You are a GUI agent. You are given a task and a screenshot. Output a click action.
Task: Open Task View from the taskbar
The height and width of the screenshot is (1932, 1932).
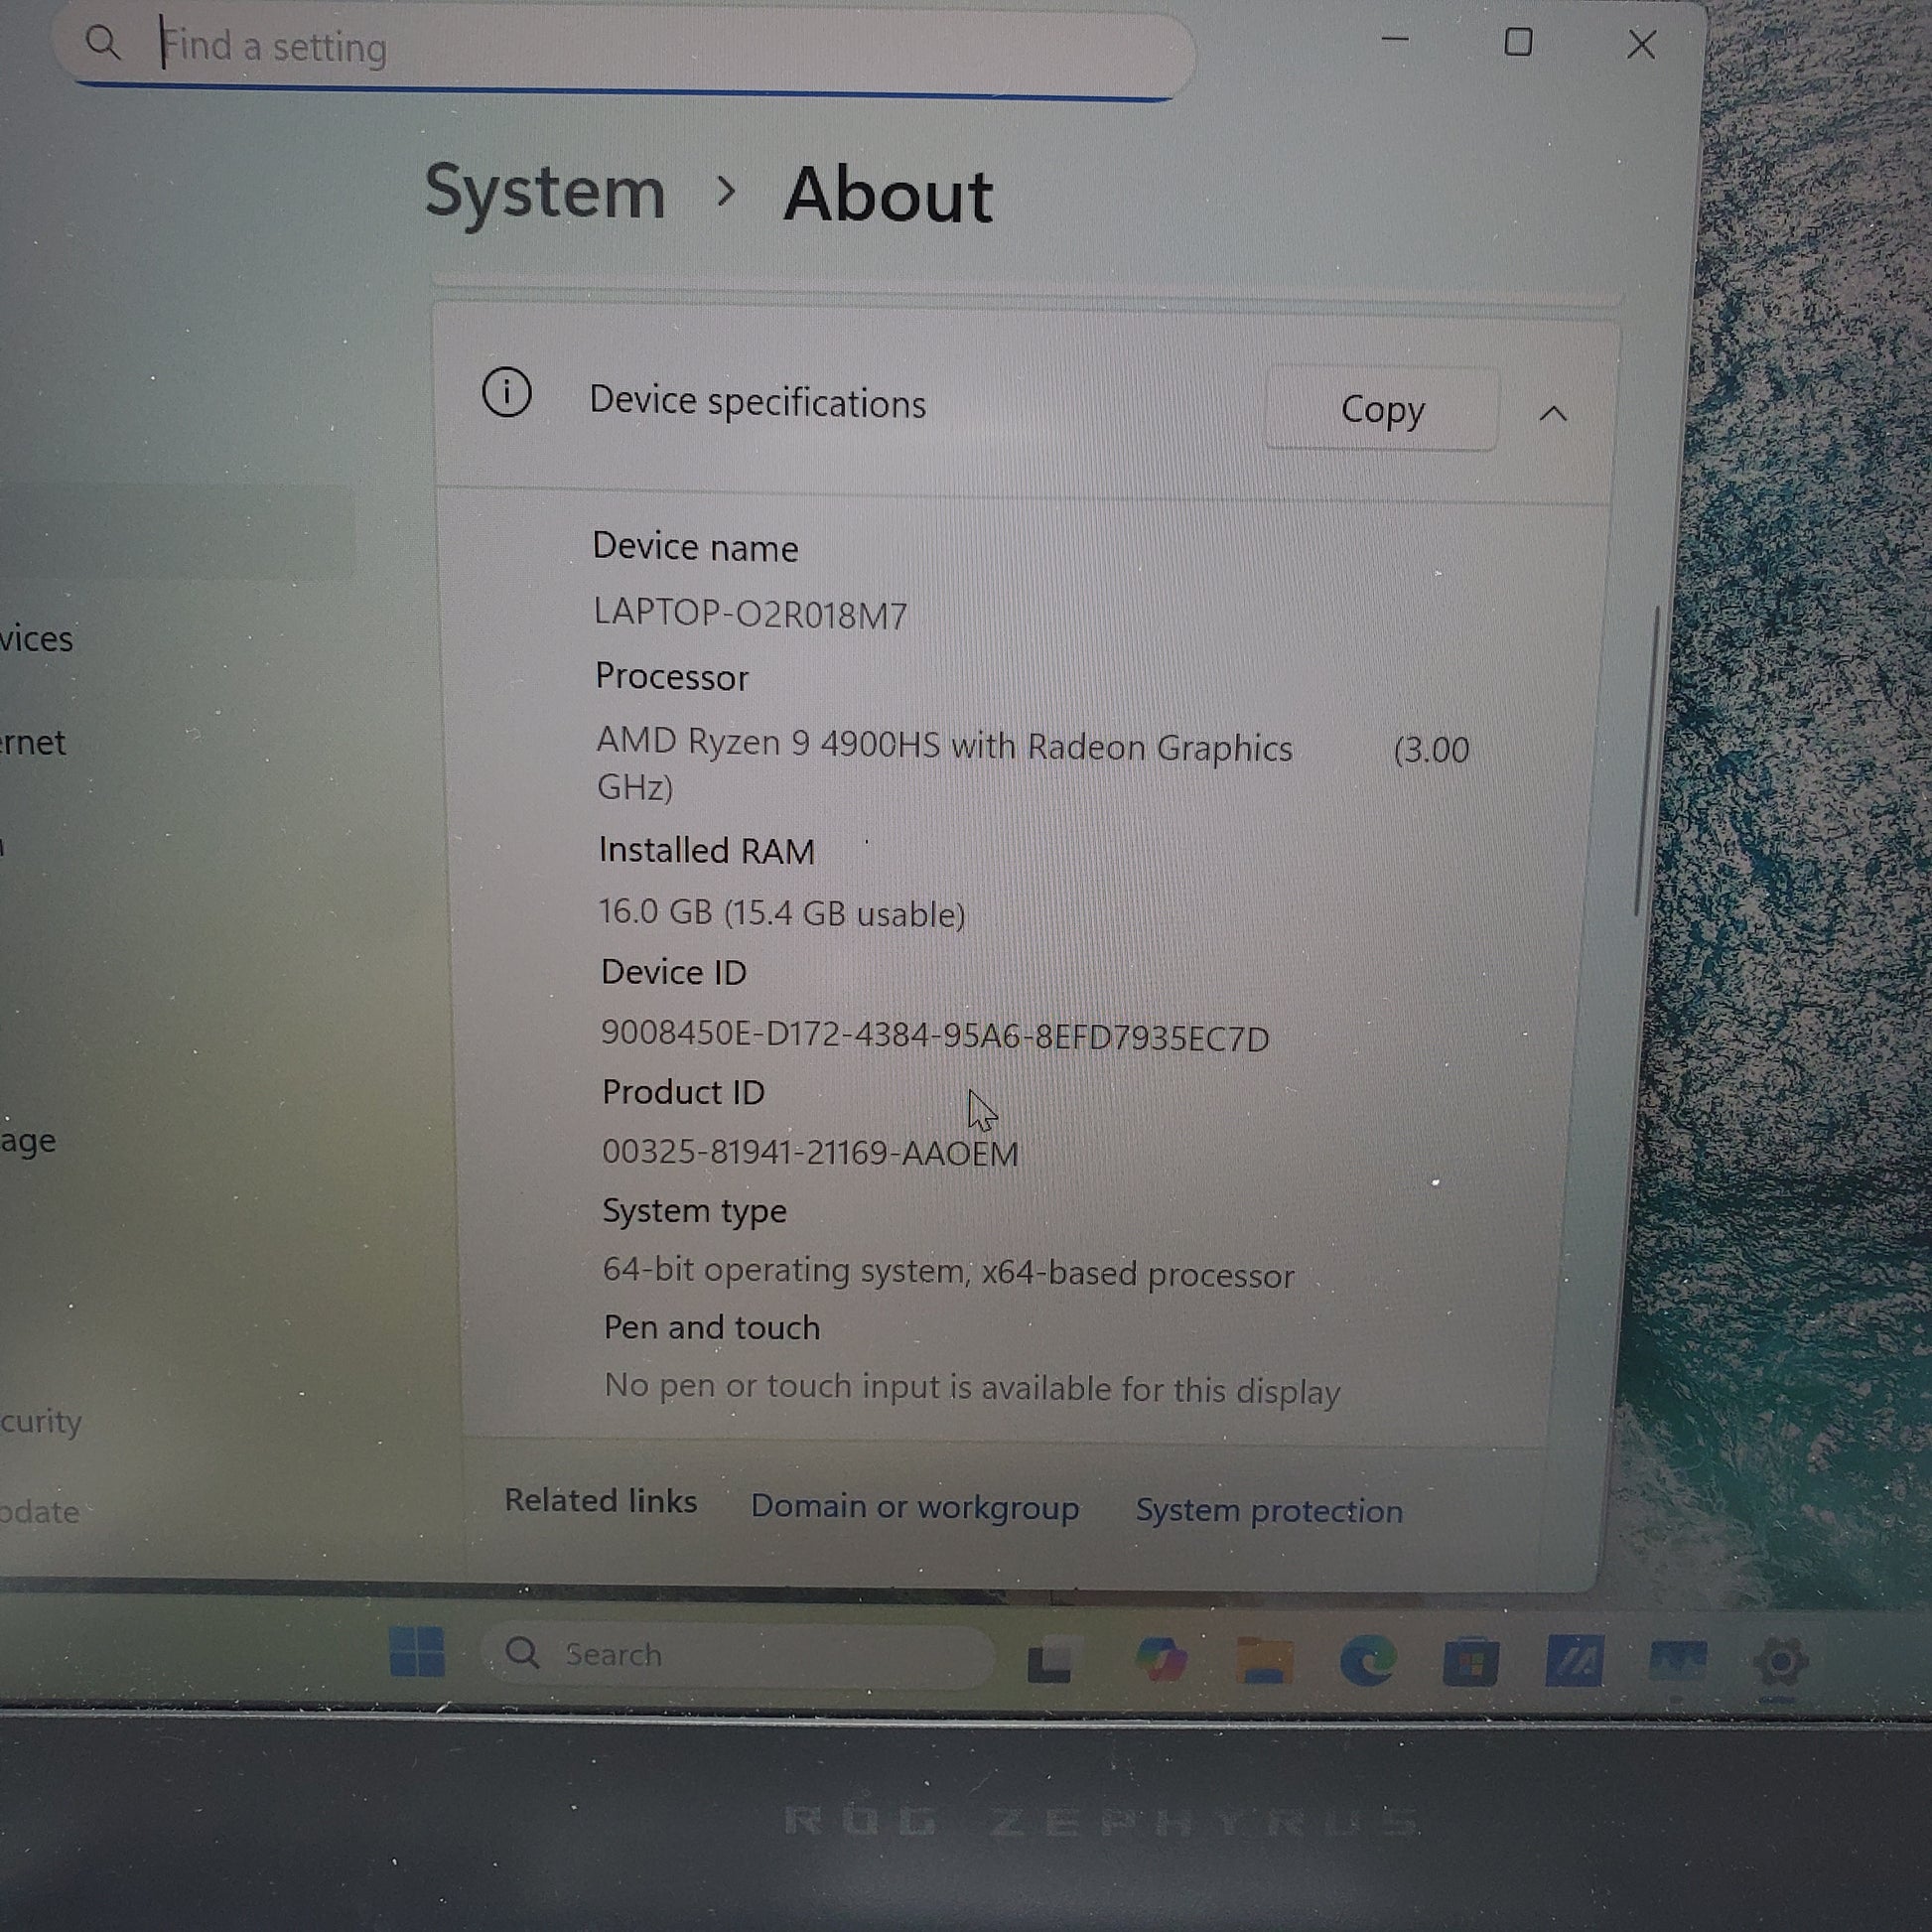tap(1050, 1659)
